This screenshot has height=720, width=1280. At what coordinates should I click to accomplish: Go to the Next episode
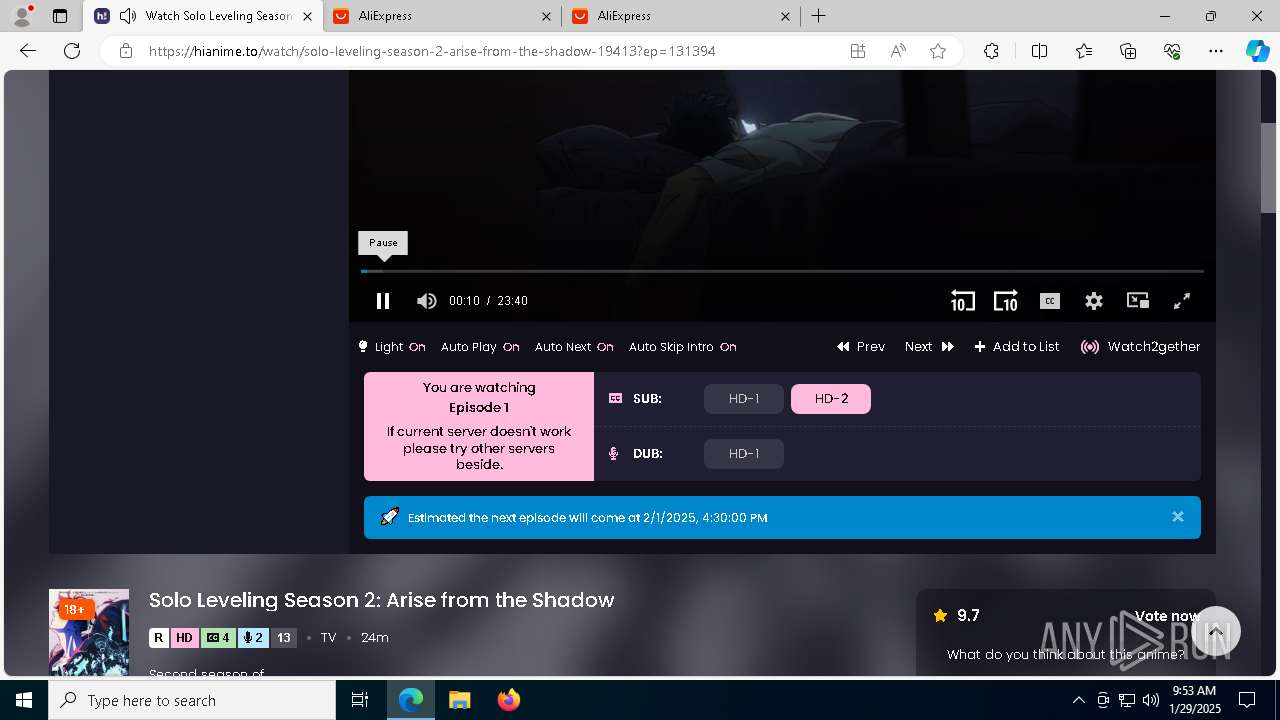click(929, 347)
